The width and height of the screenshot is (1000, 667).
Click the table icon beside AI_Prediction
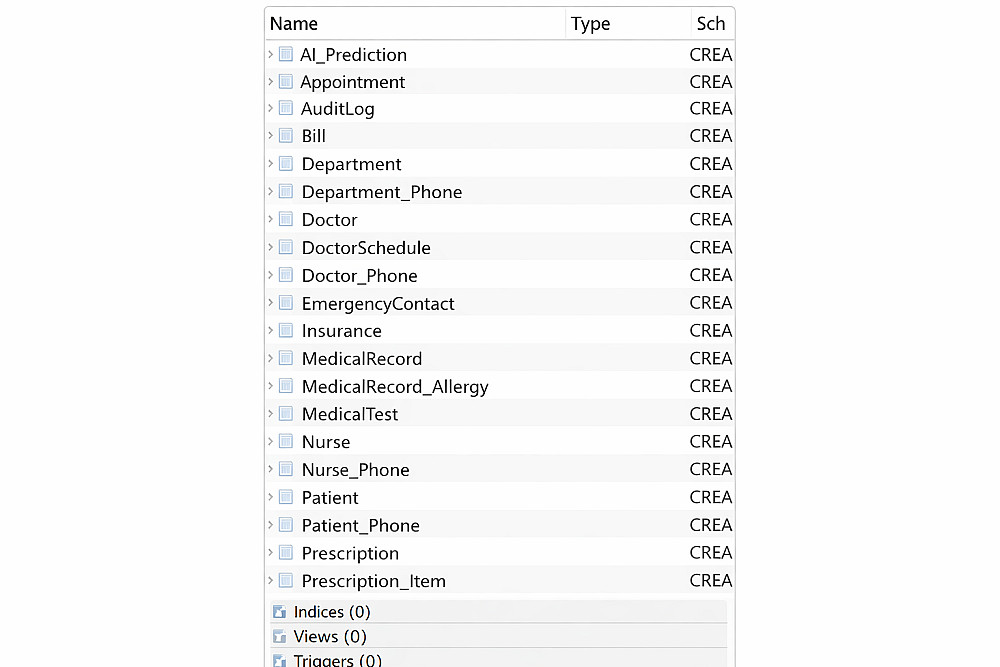[x=286, y=54]
